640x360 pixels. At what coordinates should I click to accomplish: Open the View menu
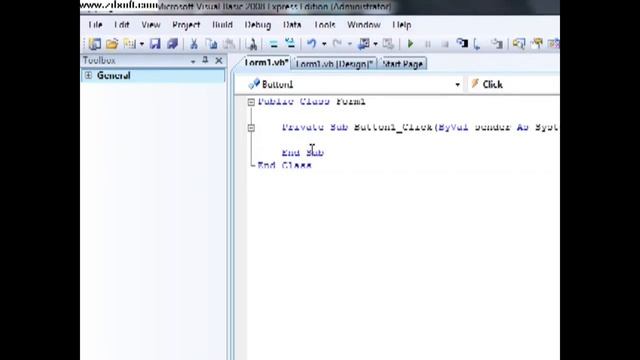click(x=151, y=25)
